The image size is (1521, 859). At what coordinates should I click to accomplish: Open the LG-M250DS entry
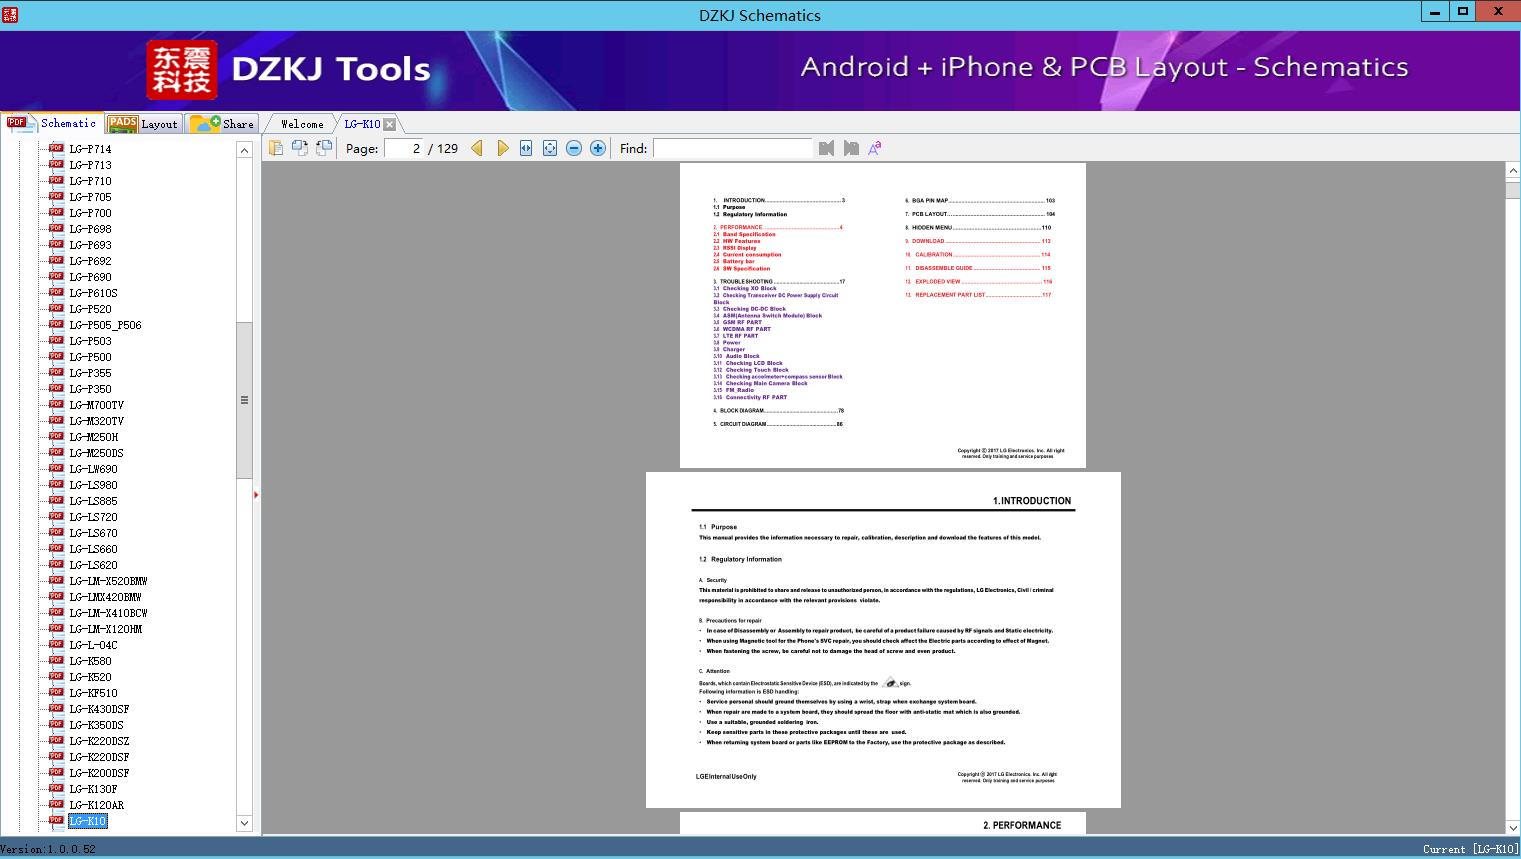pos(96,453)
